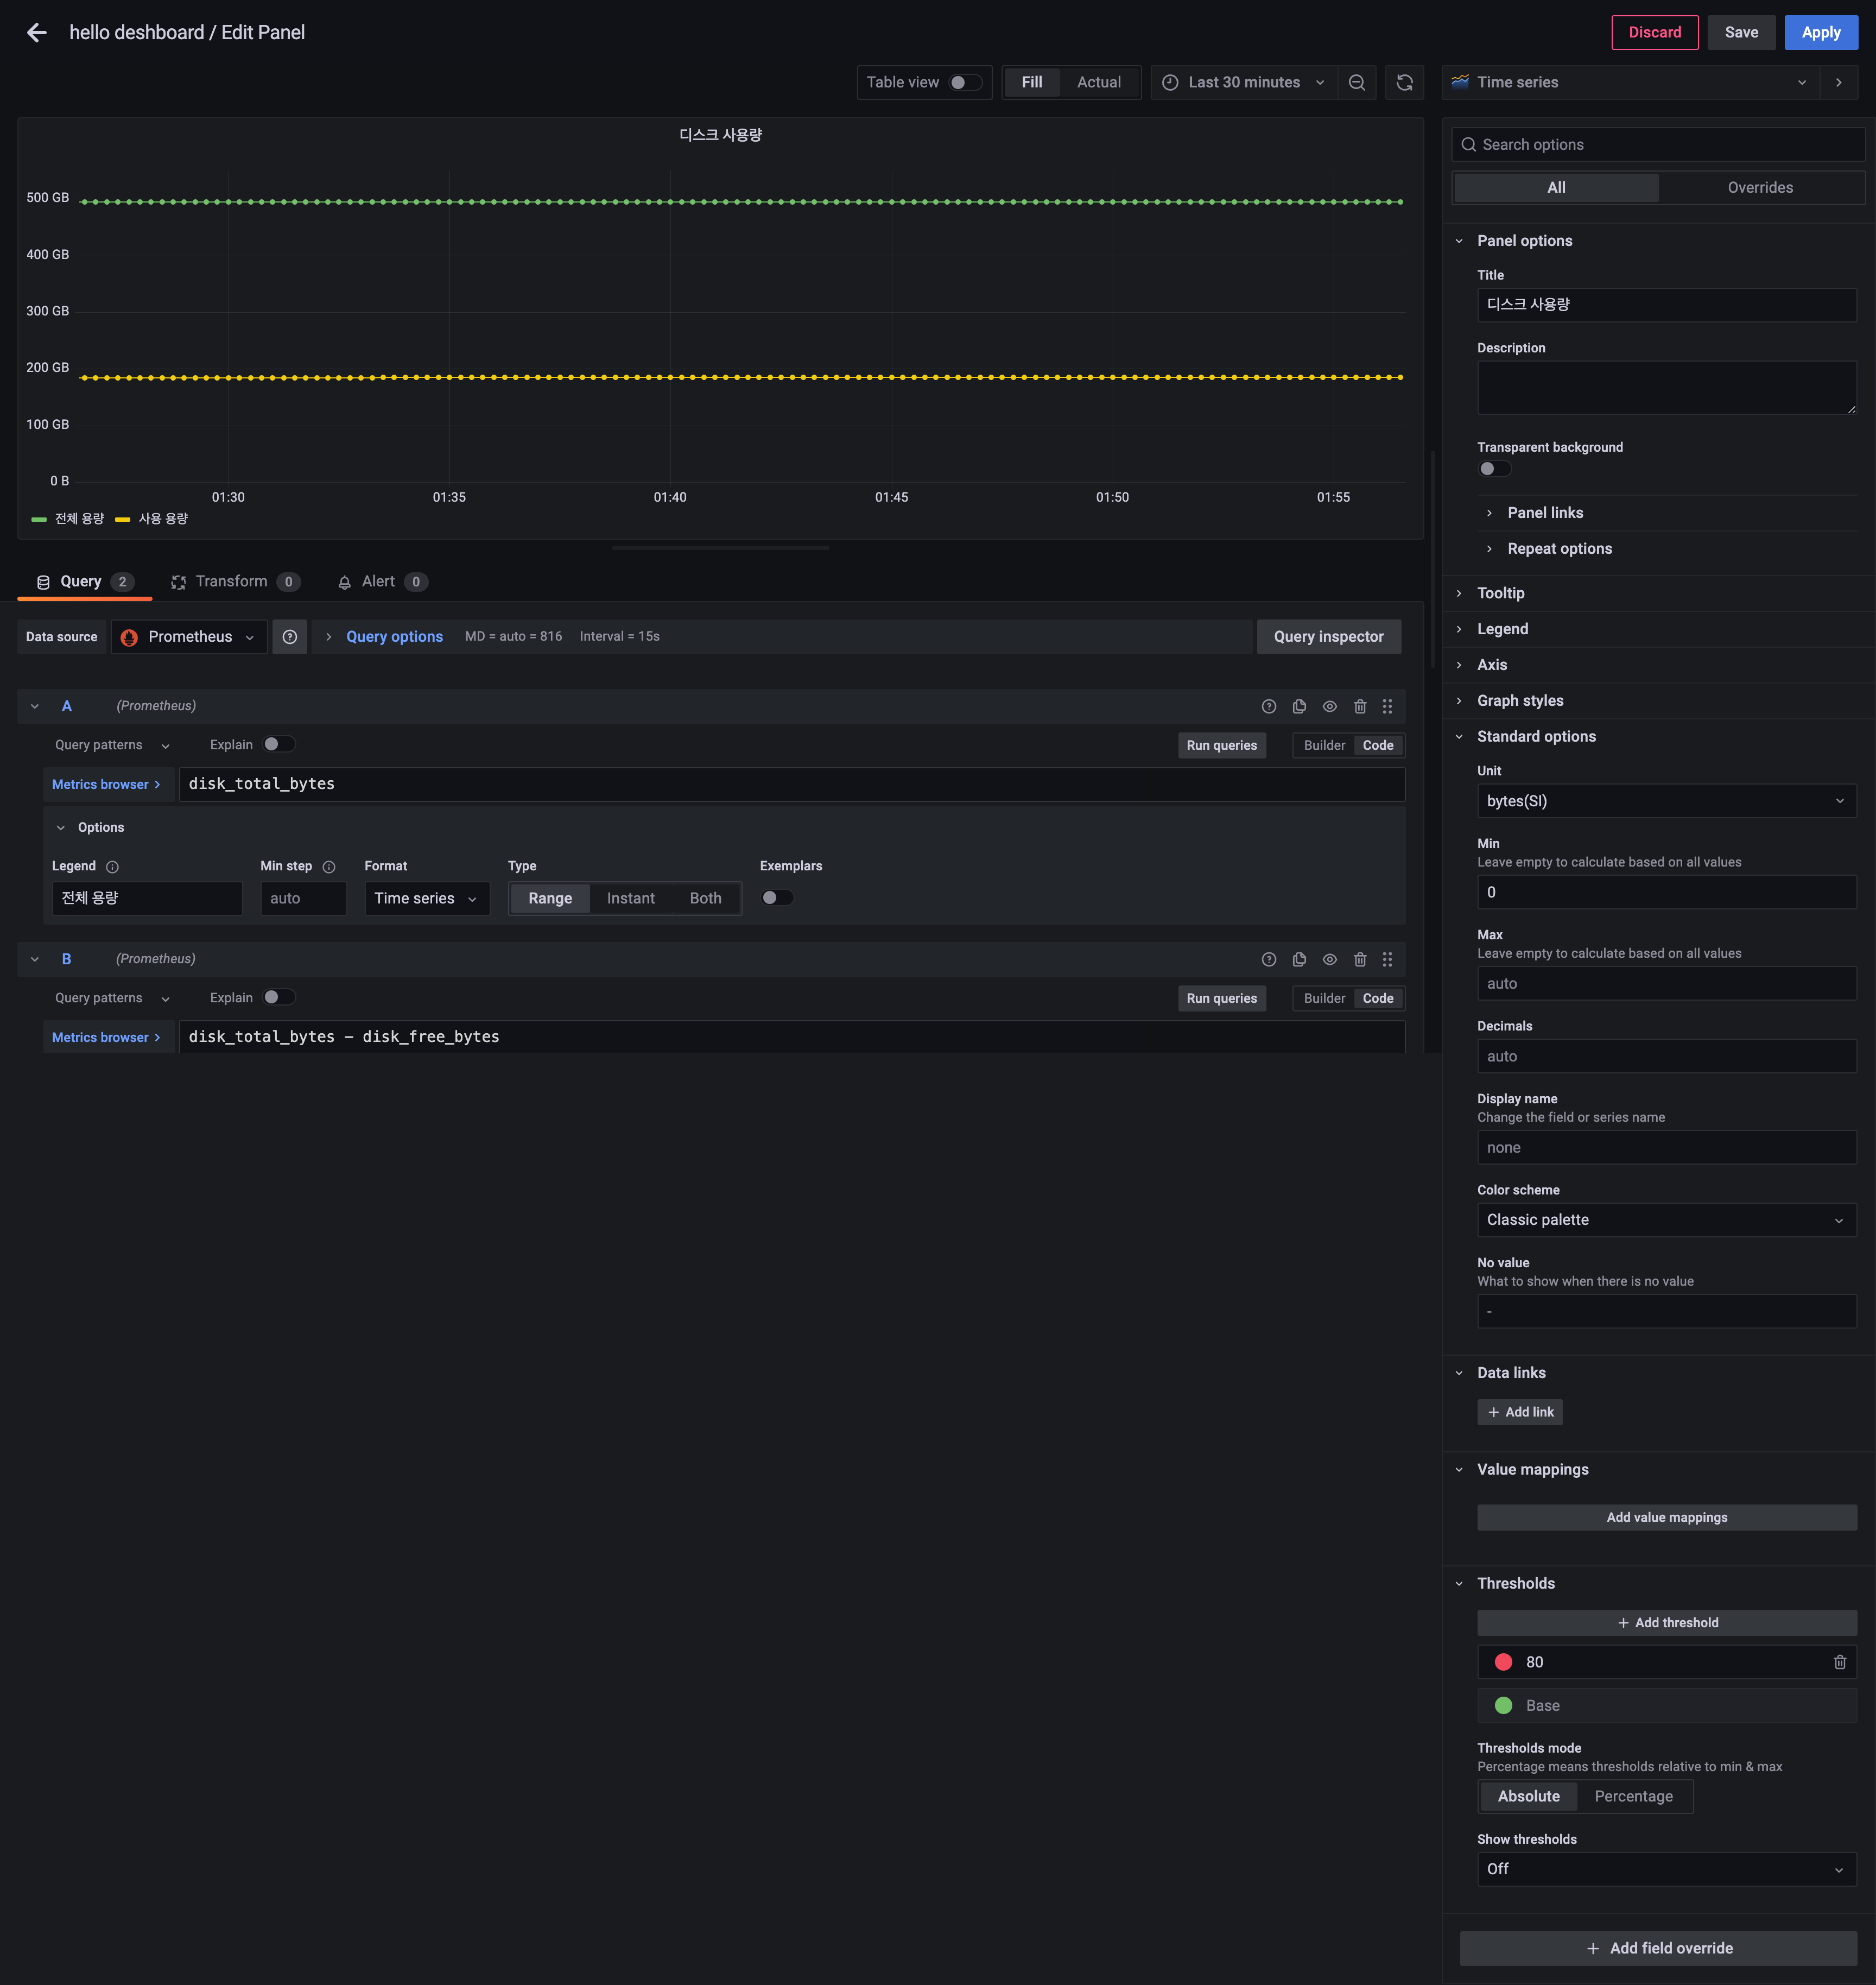Viewport: 1876px width, 1985px height.
Task: Switch to the Transform tab
Action: (231, 582)
